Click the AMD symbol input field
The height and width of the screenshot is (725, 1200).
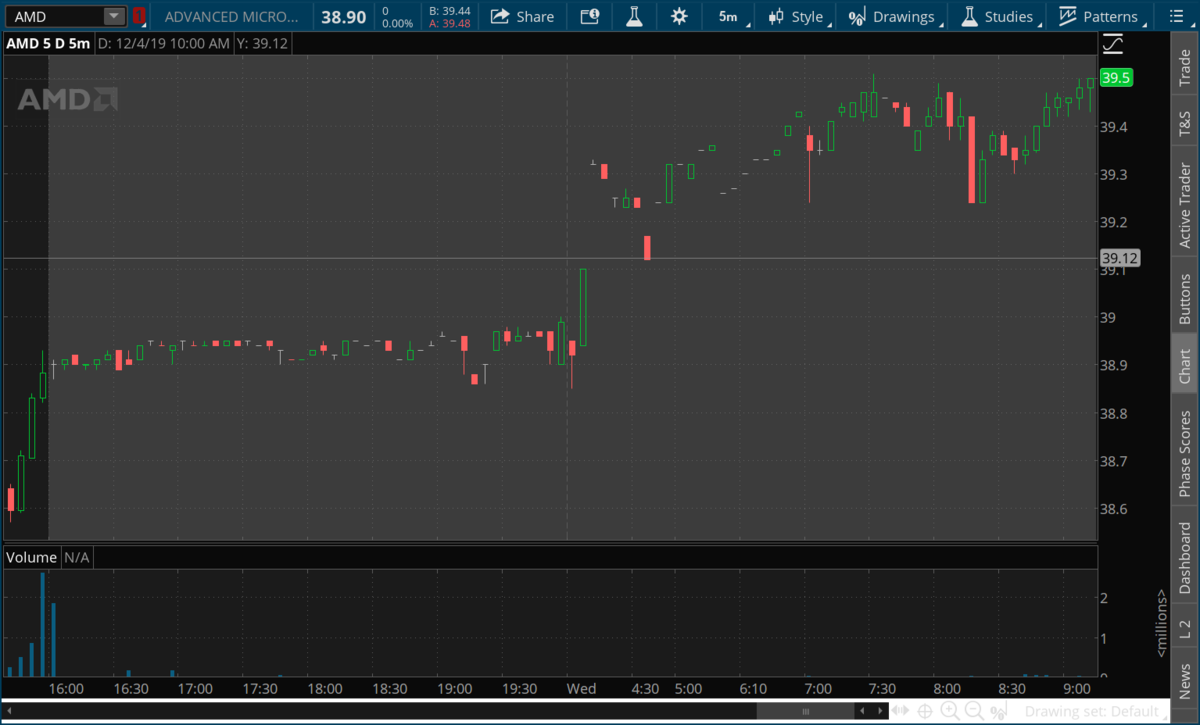click(x=55, y=16)
